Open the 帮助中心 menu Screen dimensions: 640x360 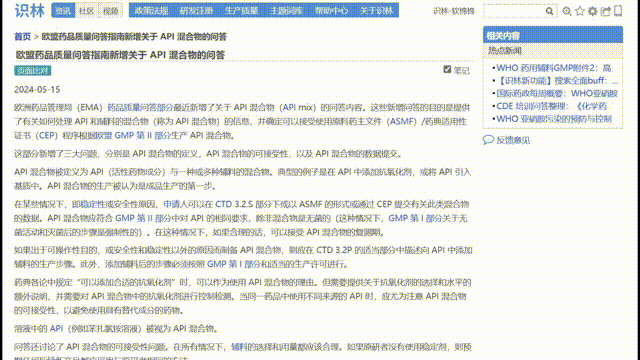point(331,11)
